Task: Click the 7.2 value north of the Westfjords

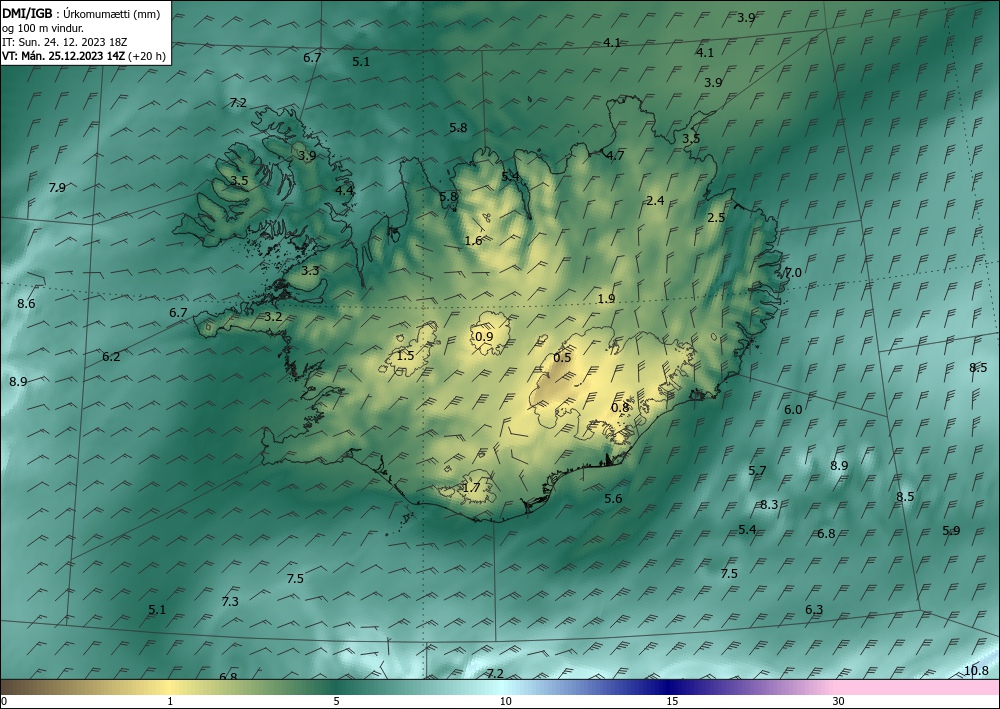Action: coord(238,103)
